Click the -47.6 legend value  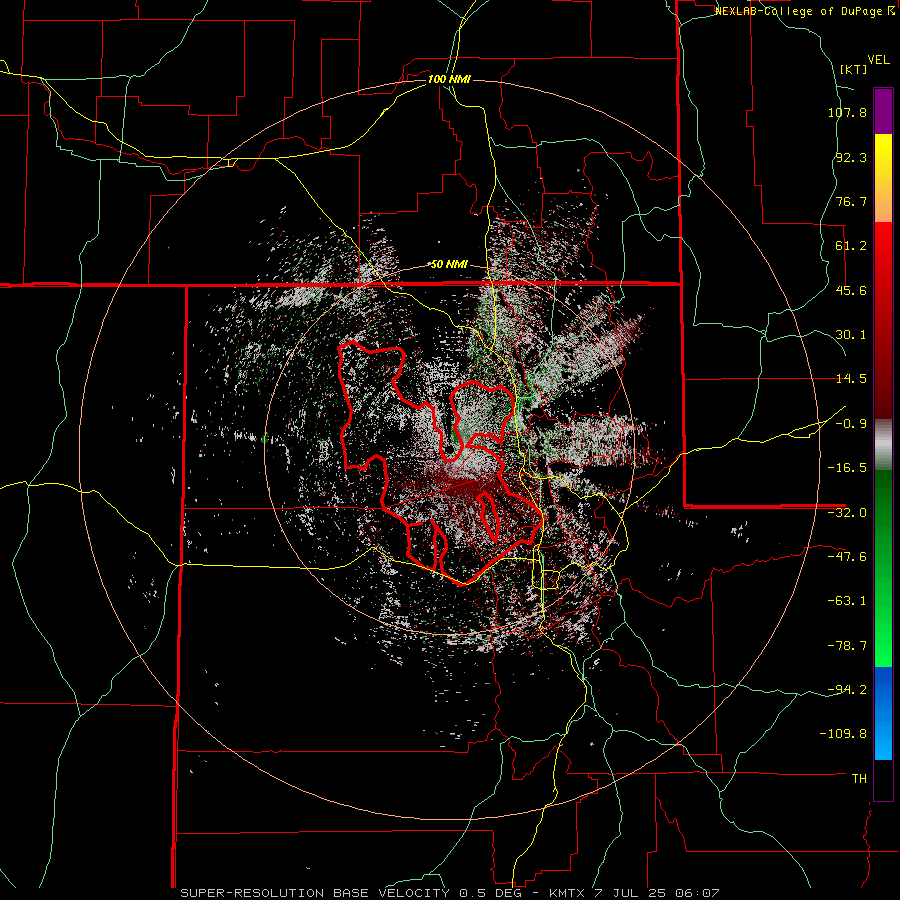[847, 557]
